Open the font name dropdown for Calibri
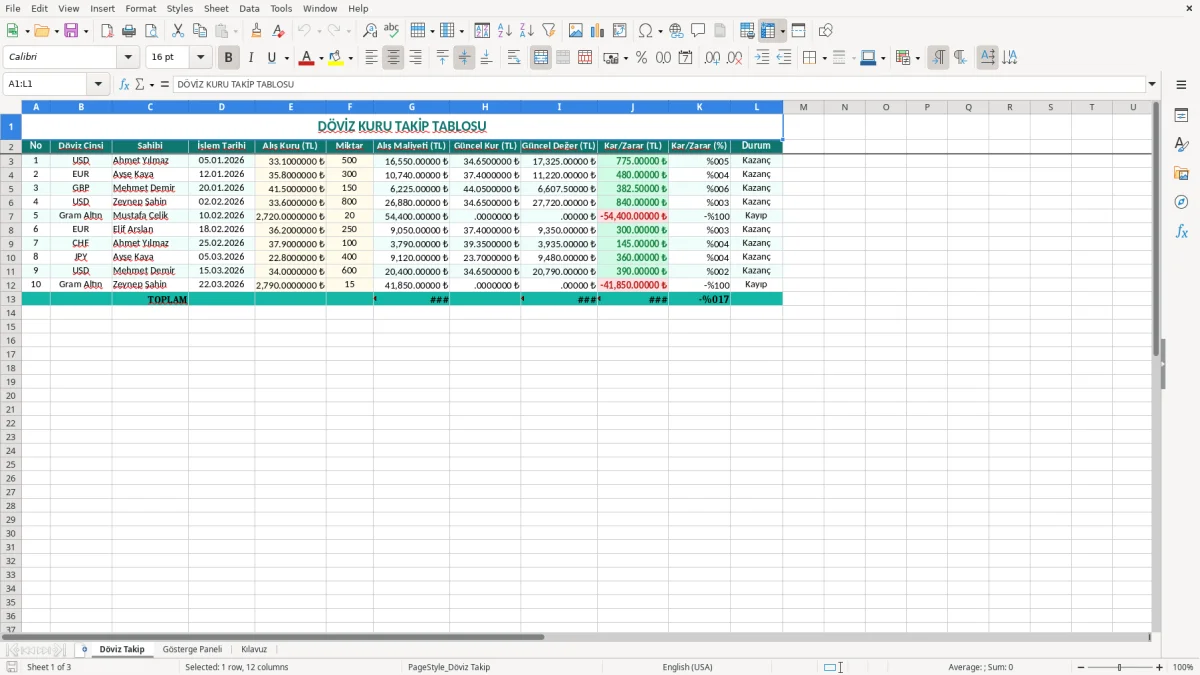Image resolution: width=1200 pixels, height=675 pixels. click(128, 58)
